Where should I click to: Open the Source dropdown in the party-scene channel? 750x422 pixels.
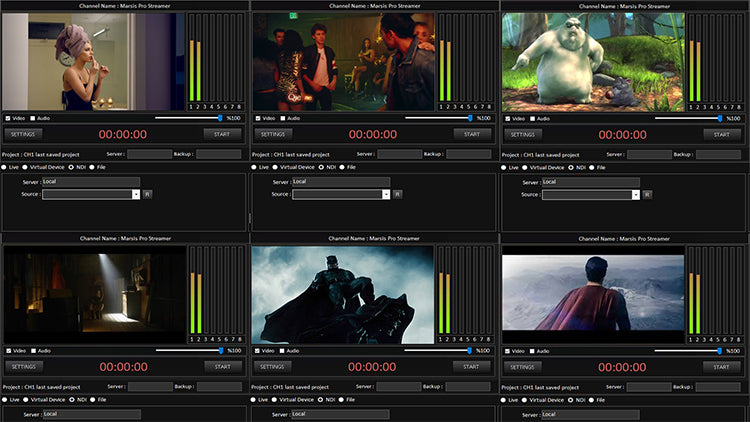pyautogui.click(x=386, y=194)
